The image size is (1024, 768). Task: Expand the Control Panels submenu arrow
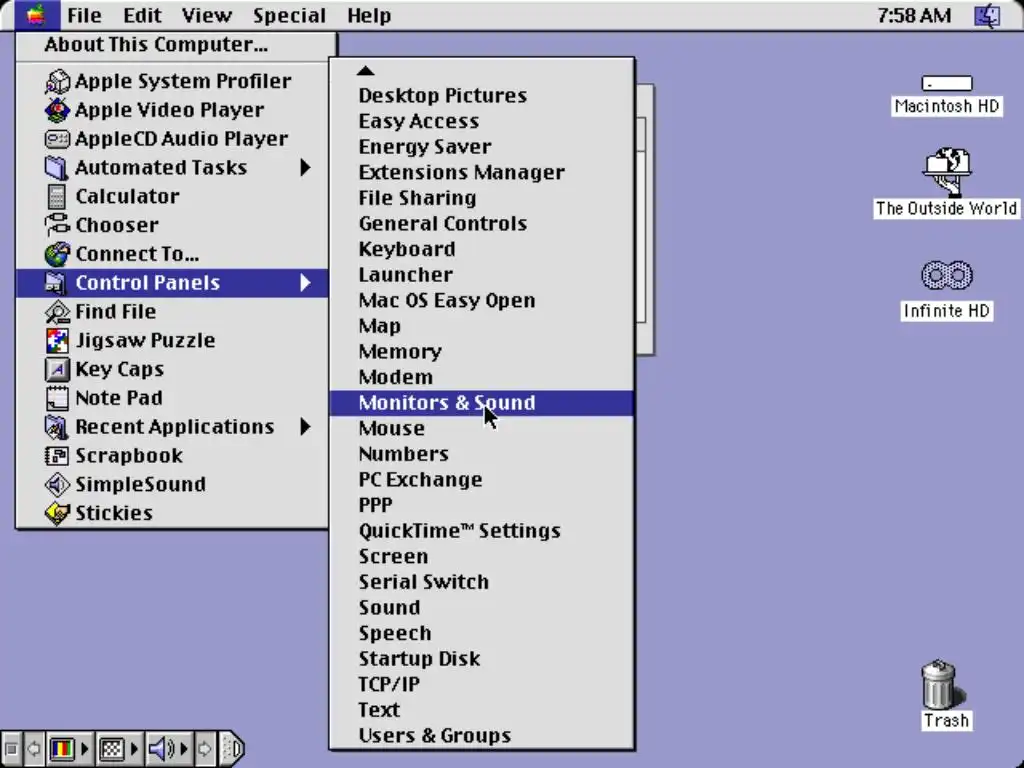pyautogui.click(x=305, y=283)
